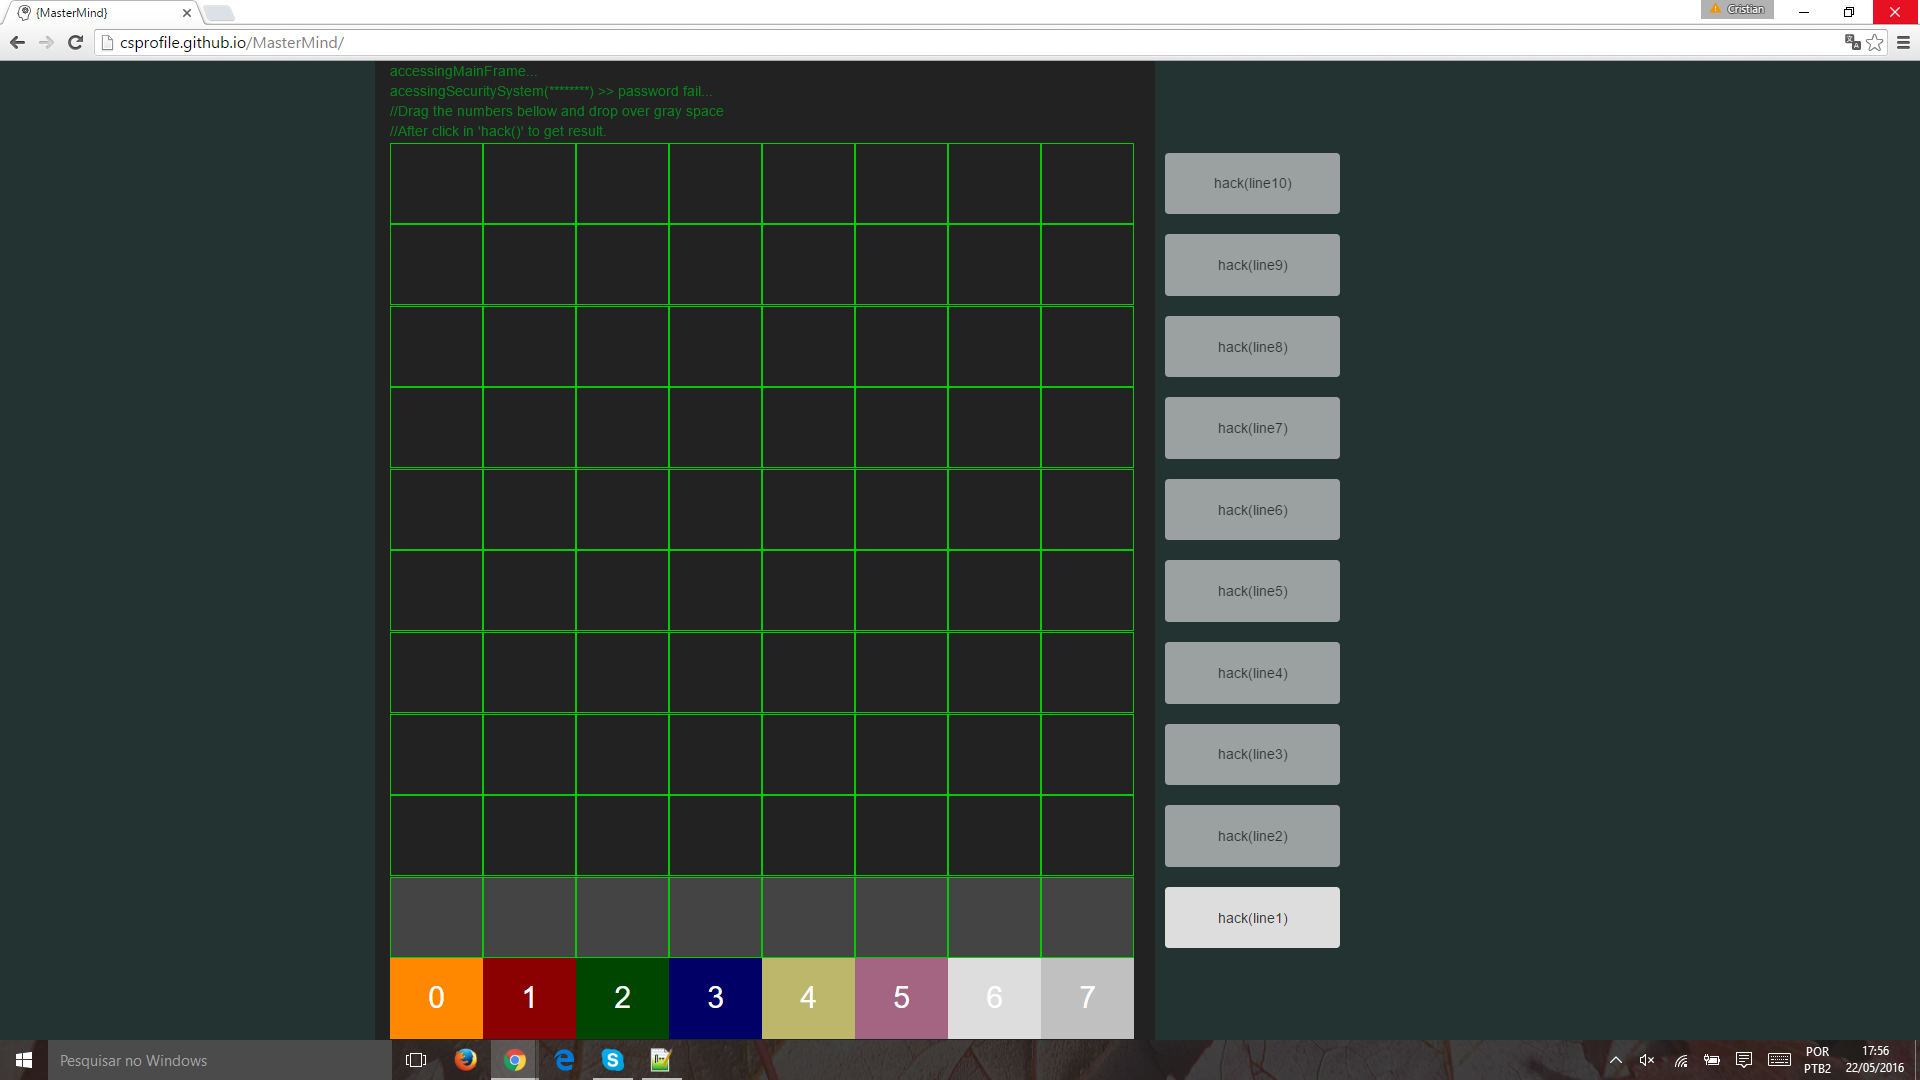Pick the navy blue 3 tile
This screenshot has height=1080, width=1920.
pyautogui.click(x=715, y=998)
